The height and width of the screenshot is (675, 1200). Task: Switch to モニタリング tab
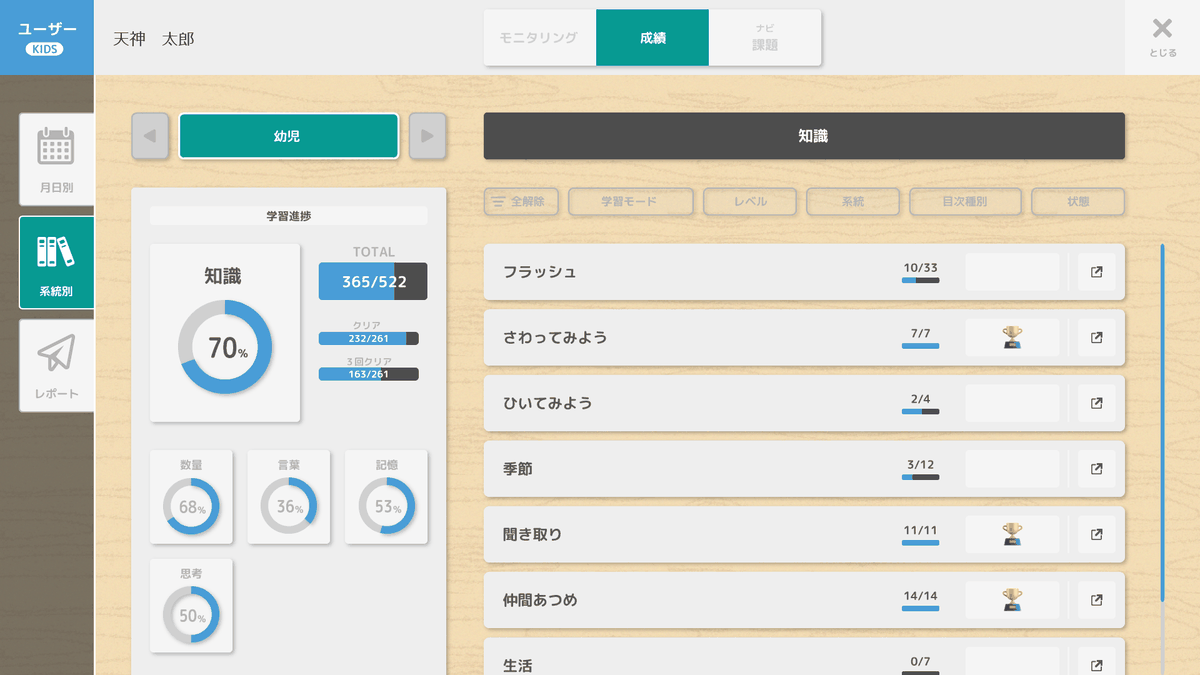pyautogui.click(x=540, y=38)
